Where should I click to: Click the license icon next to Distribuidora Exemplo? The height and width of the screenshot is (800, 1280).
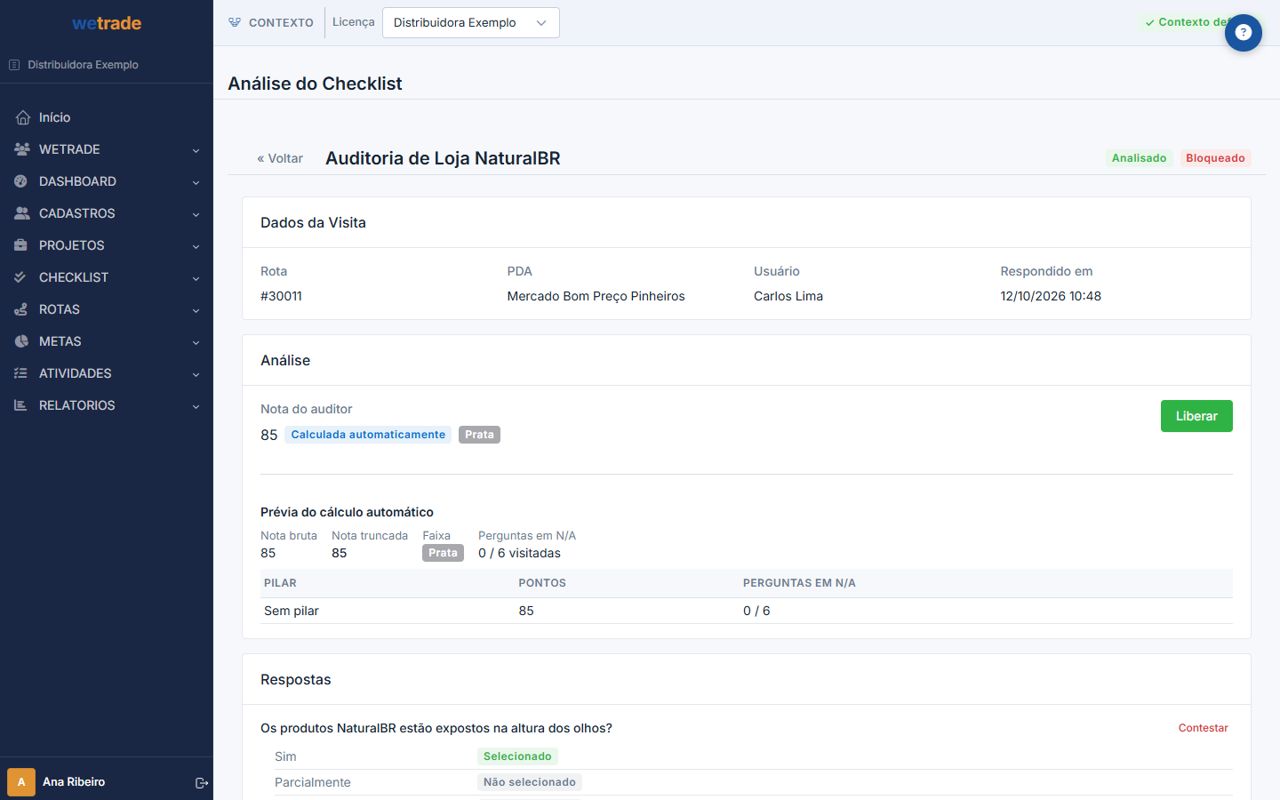[x=14, y=65]
